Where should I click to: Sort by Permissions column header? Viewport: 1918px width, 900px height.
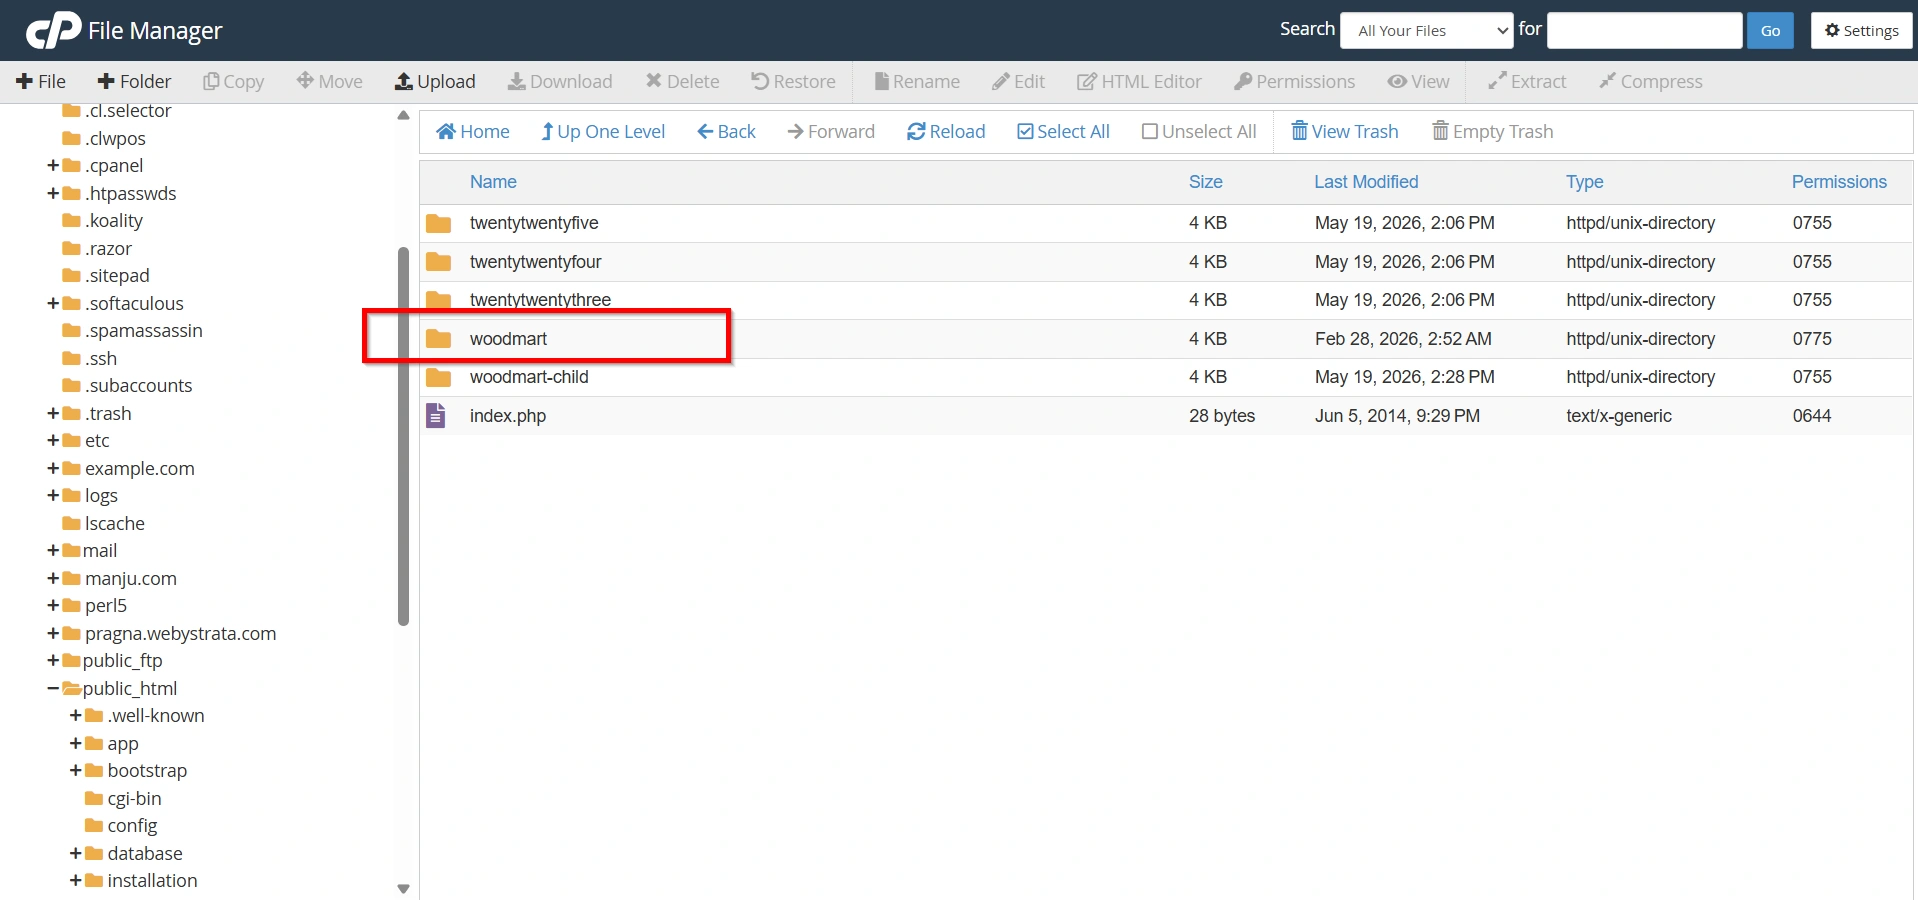[1839, 182]
